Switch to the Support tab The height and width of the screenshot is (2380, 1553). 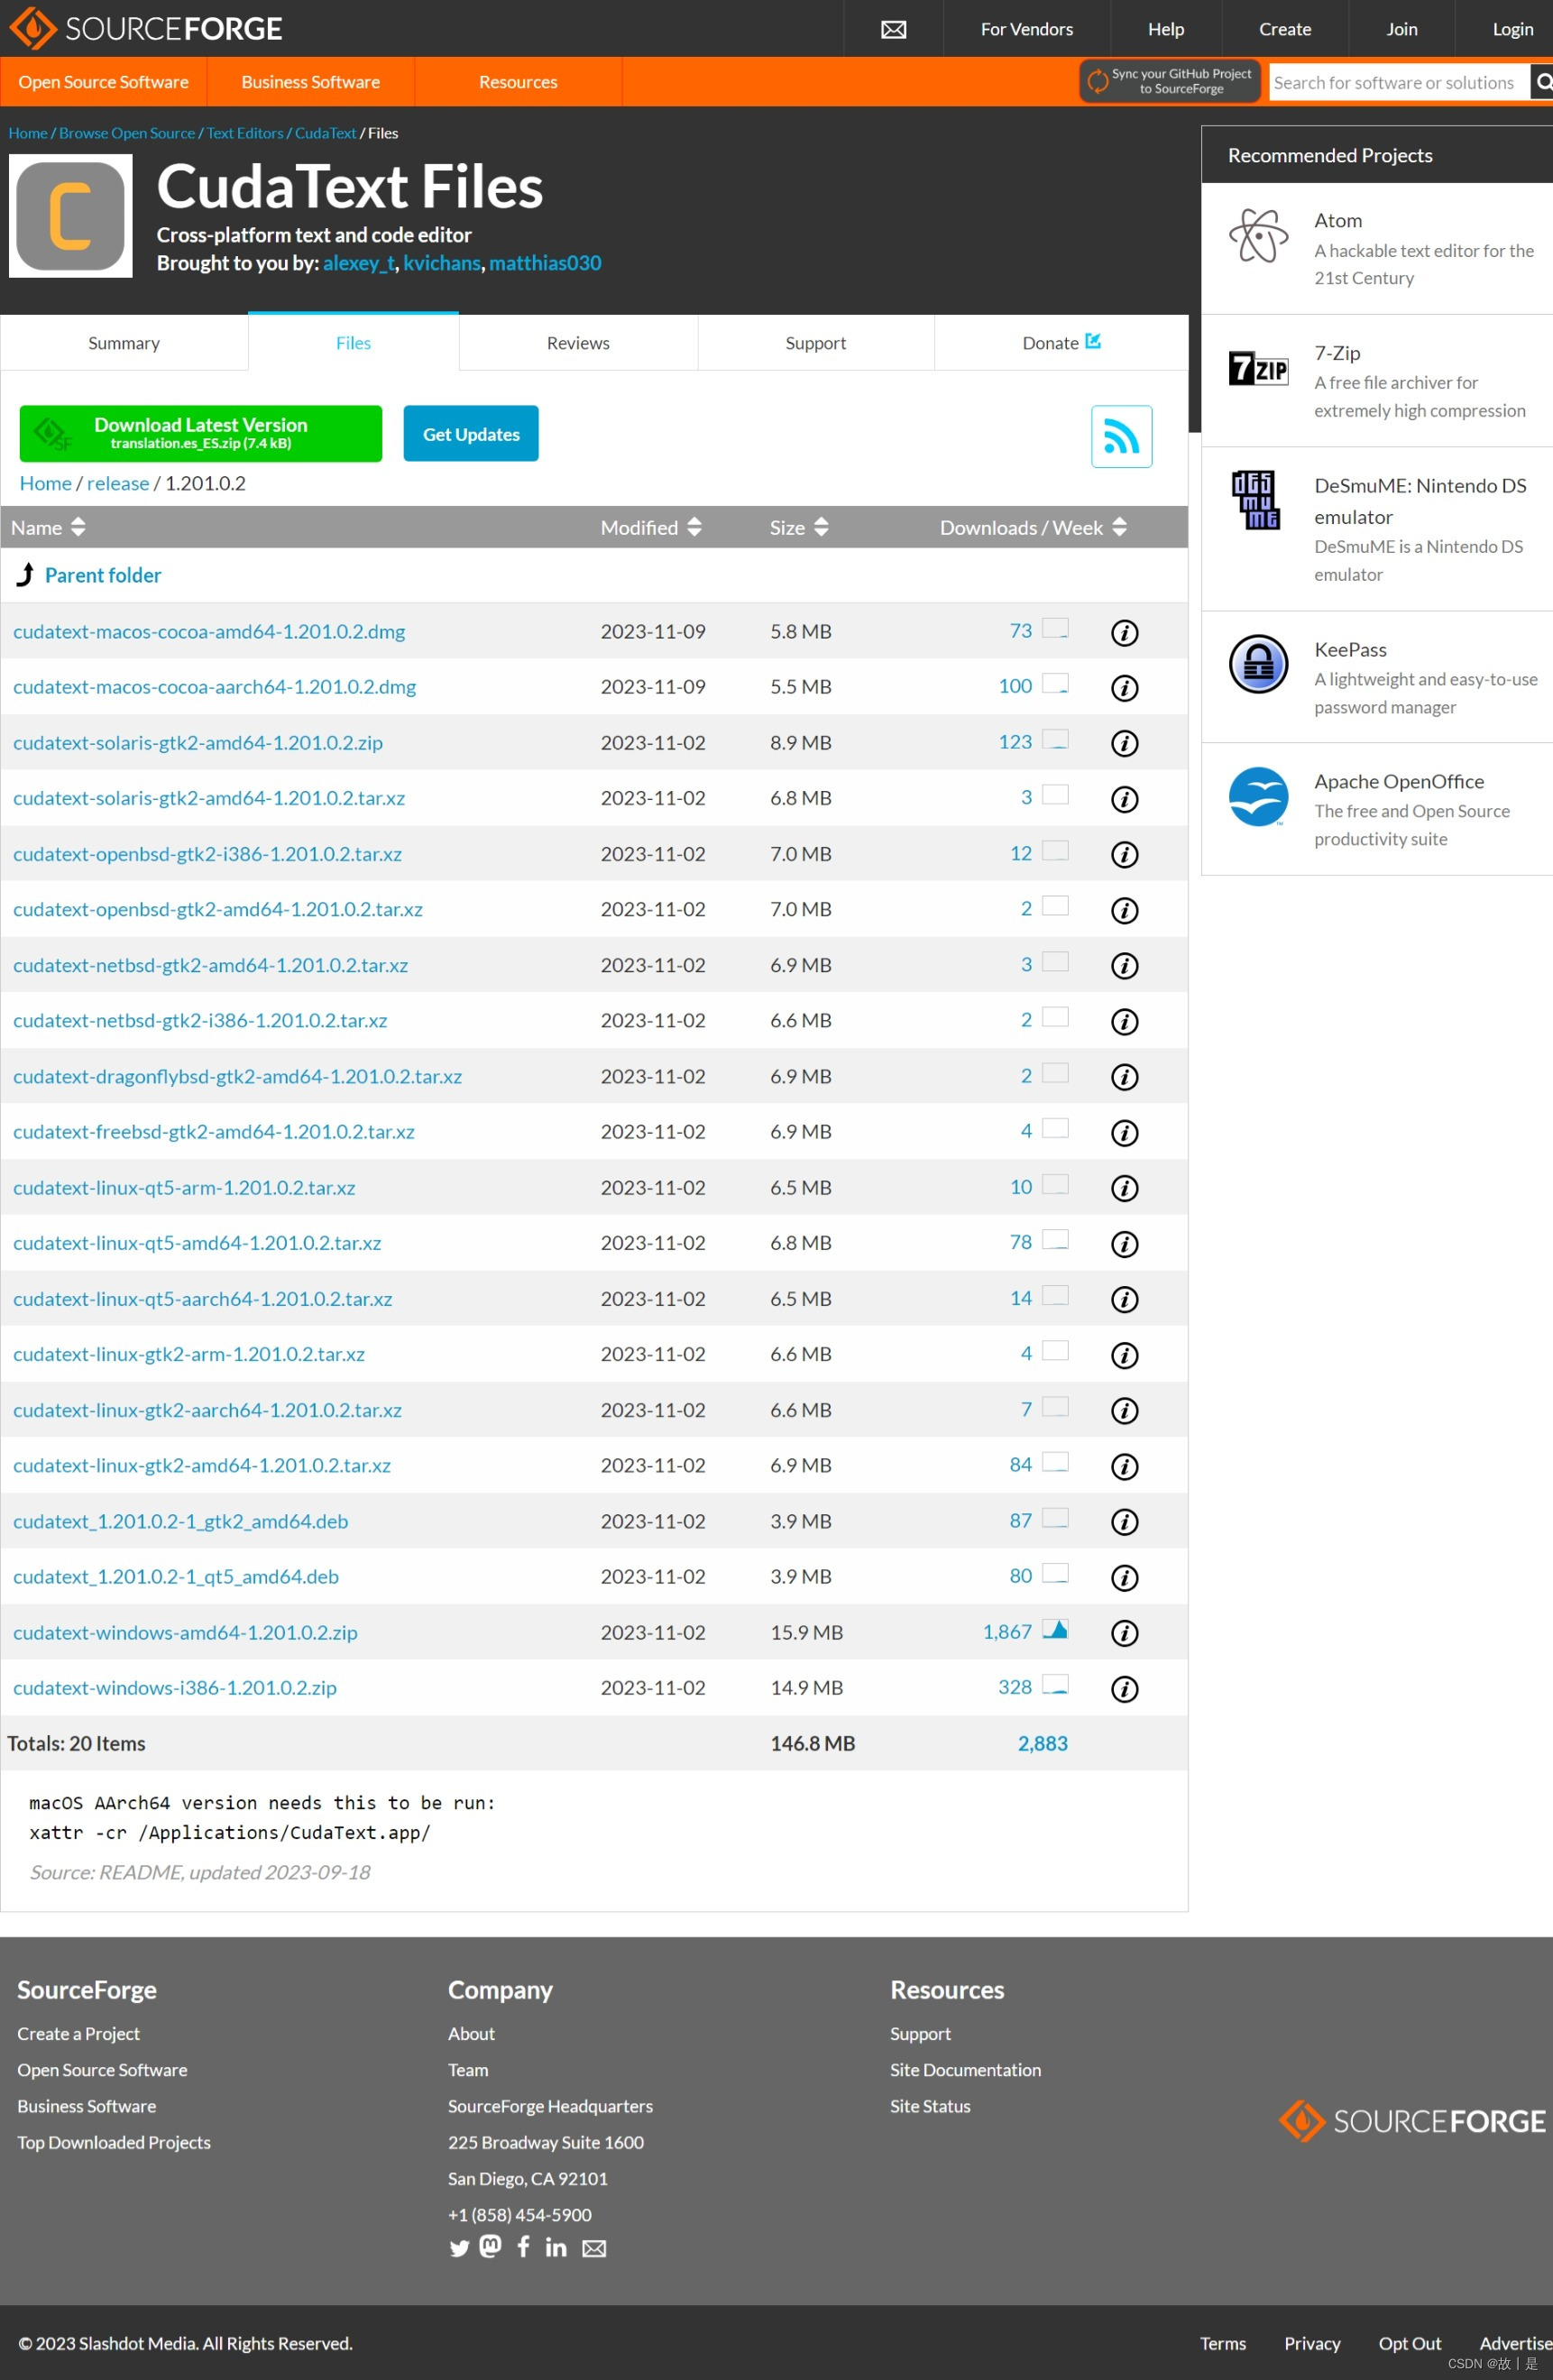coord(816,343)
